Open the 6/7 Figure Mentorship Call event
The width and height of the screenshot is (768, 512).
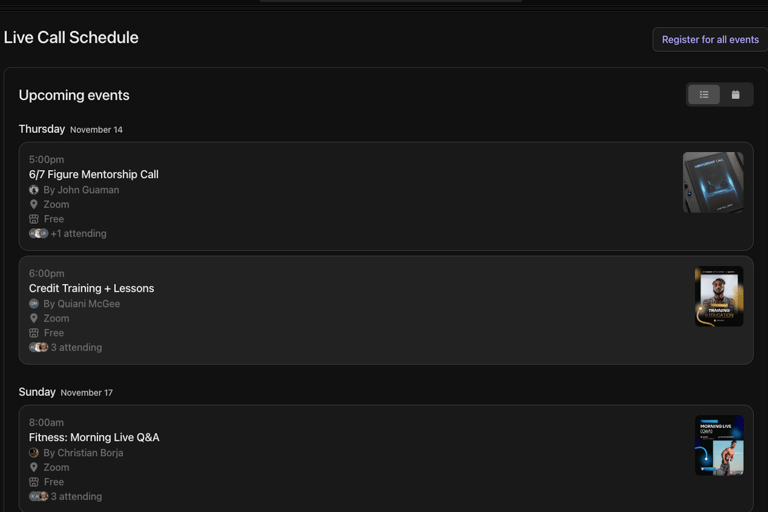[94, 174]
